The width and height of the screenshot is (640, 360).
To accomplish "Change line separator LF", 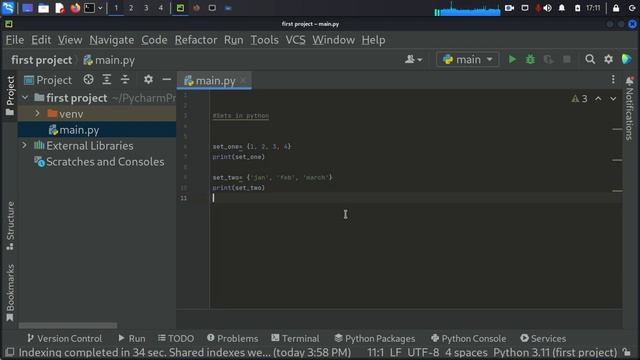I will (x=395, y=352).
